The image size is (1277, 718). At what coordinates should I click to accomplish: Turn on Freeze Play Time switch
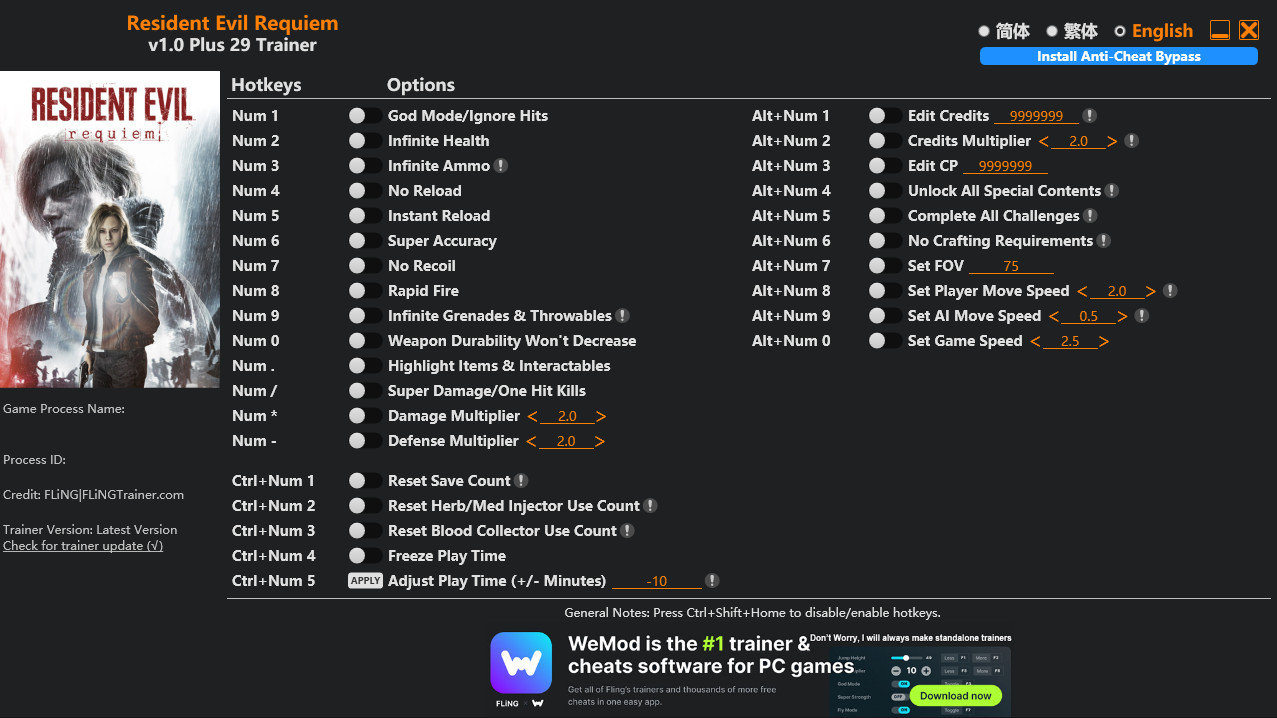coord(365,556)
